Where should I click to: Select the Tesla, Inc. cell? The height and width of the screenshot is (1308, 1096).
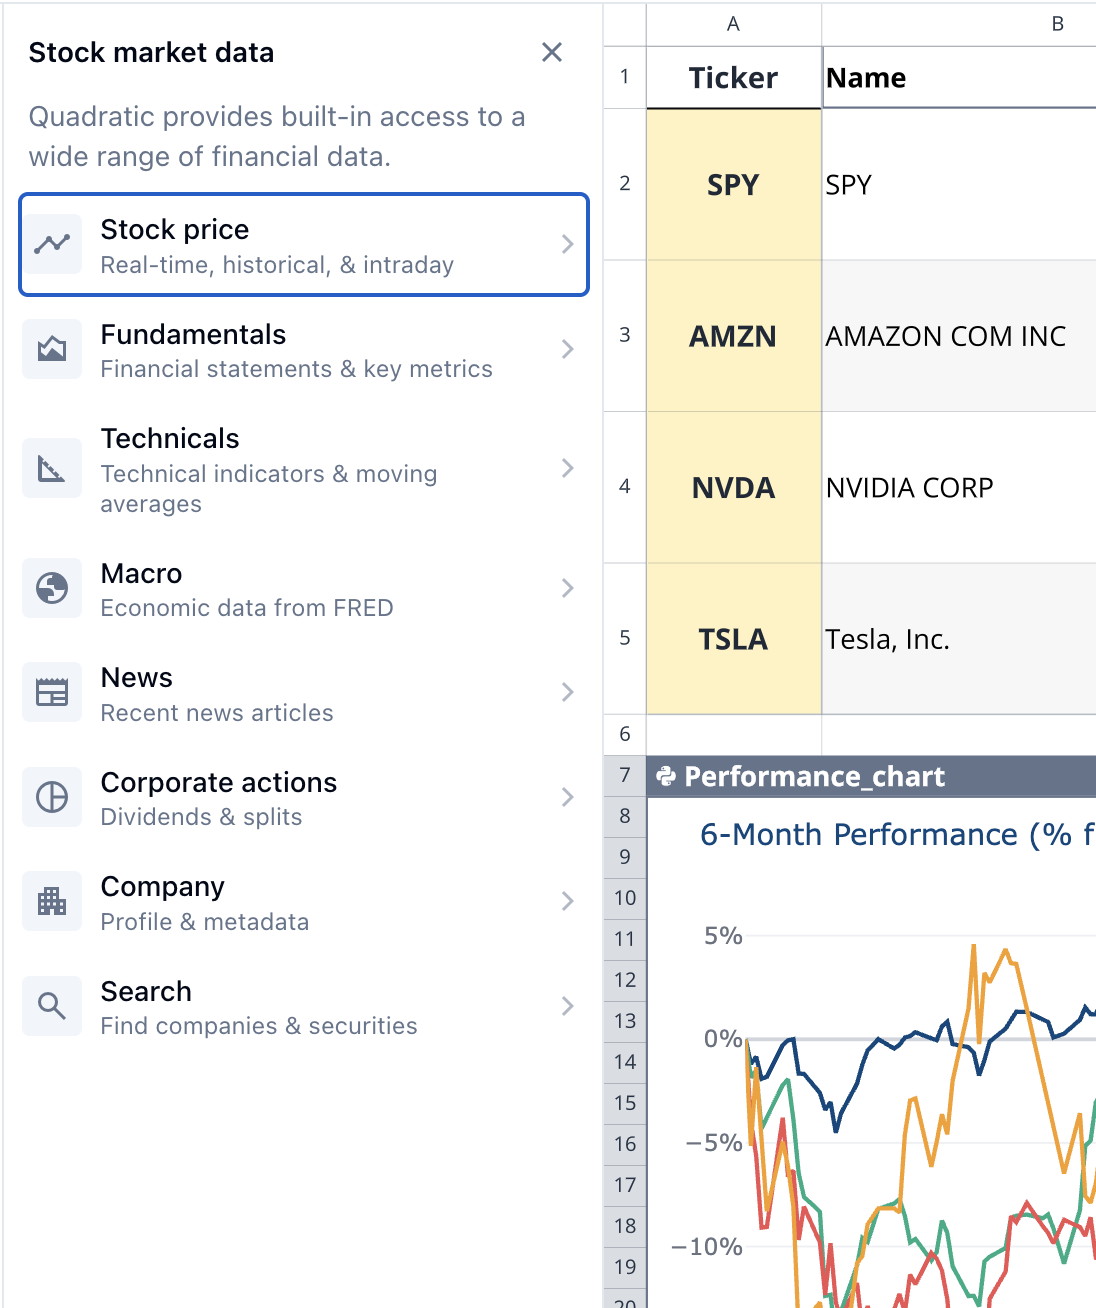pos(959,638)
